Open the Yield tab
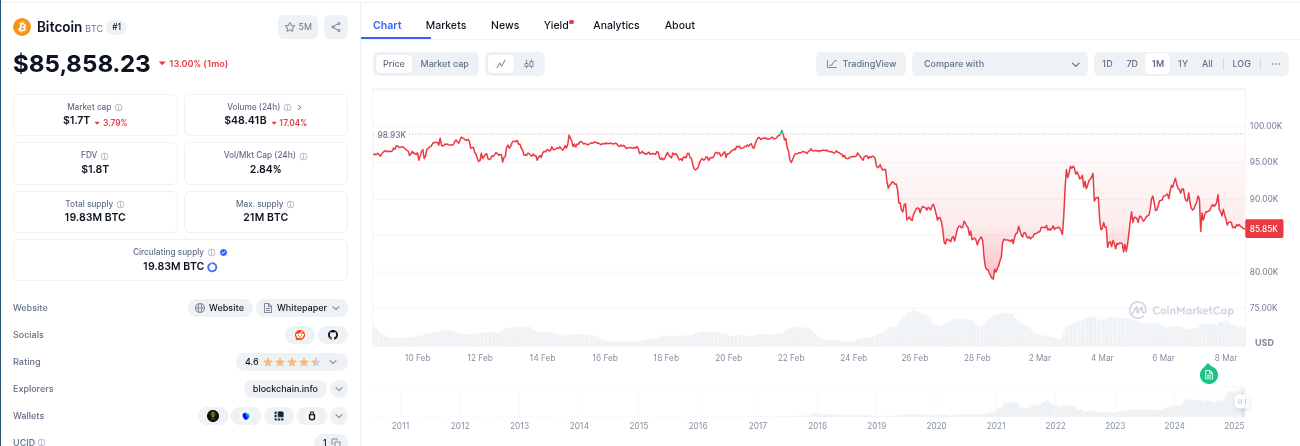 pos(557,25)
